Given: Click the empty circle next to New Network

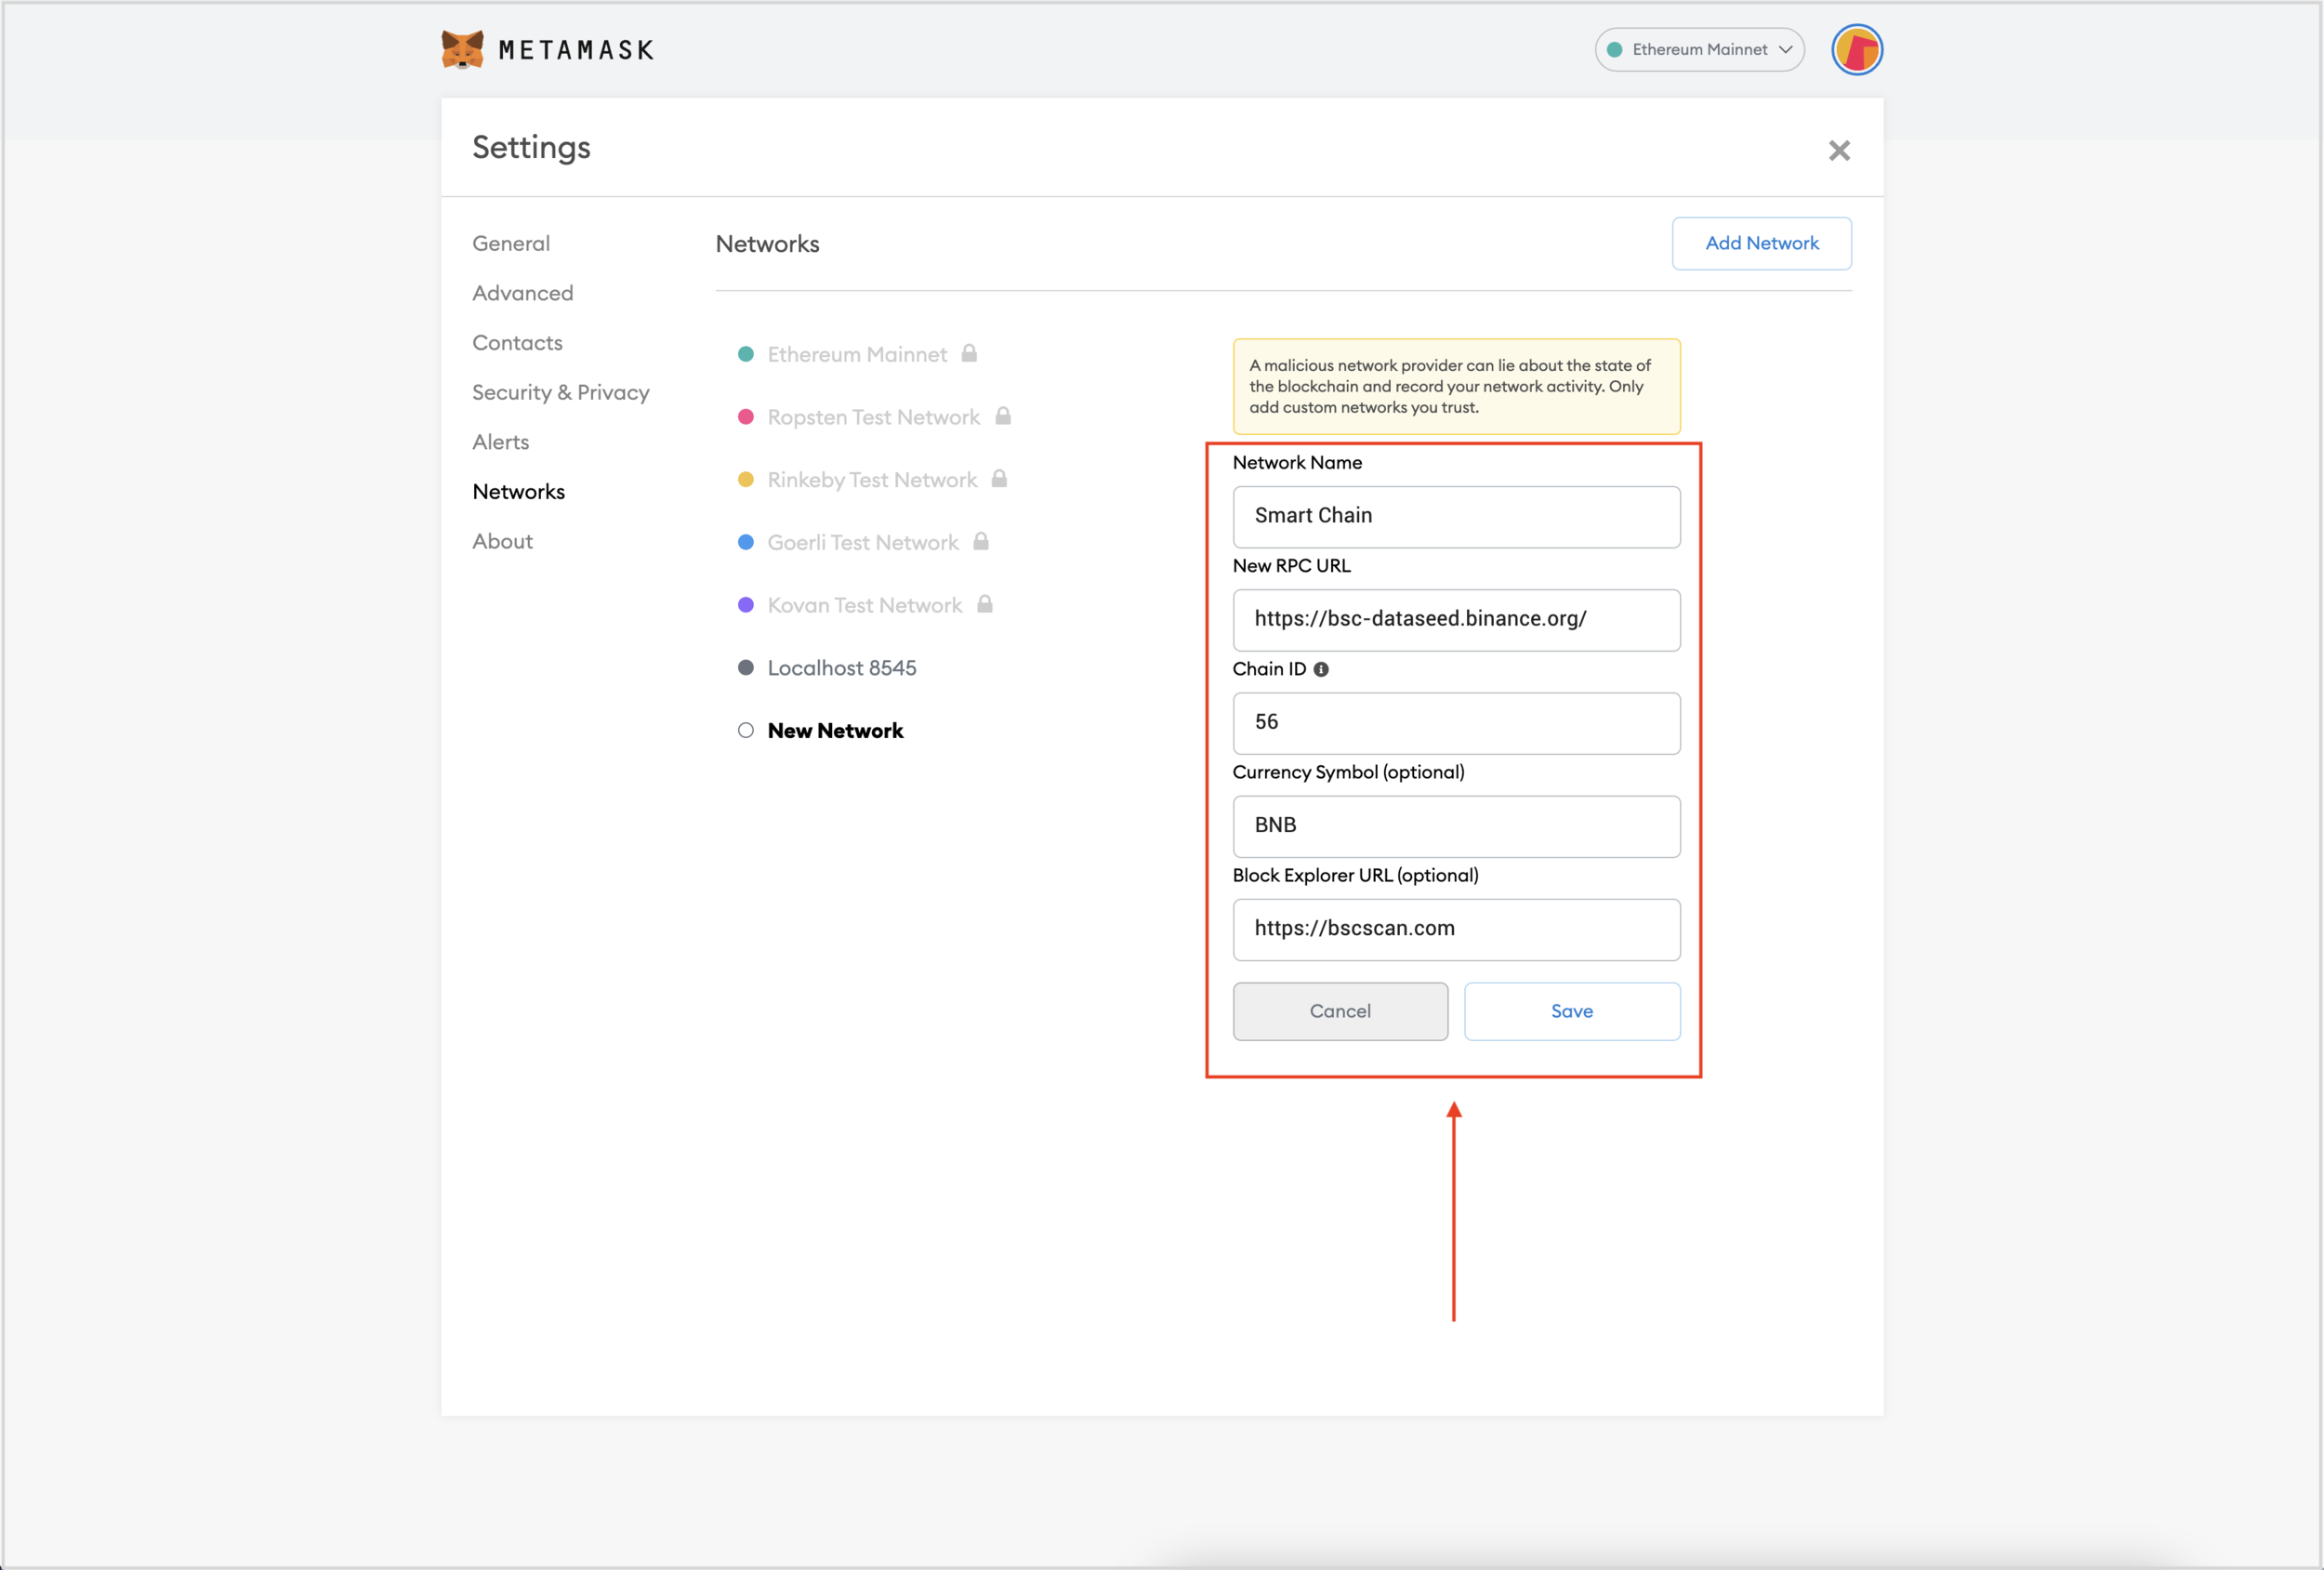Looking at the screenshot, I should [745, 731].
